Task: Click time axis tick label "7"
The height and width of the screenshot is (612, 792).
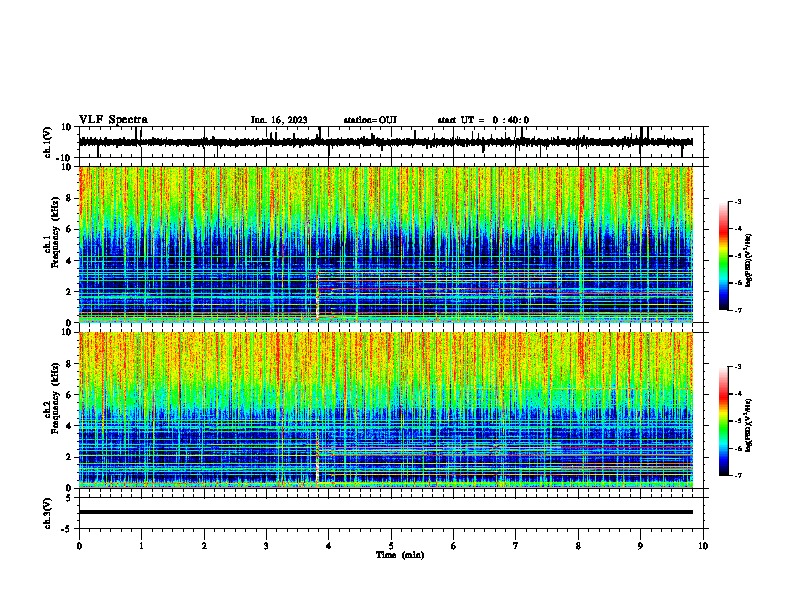Action: [516, 546]
